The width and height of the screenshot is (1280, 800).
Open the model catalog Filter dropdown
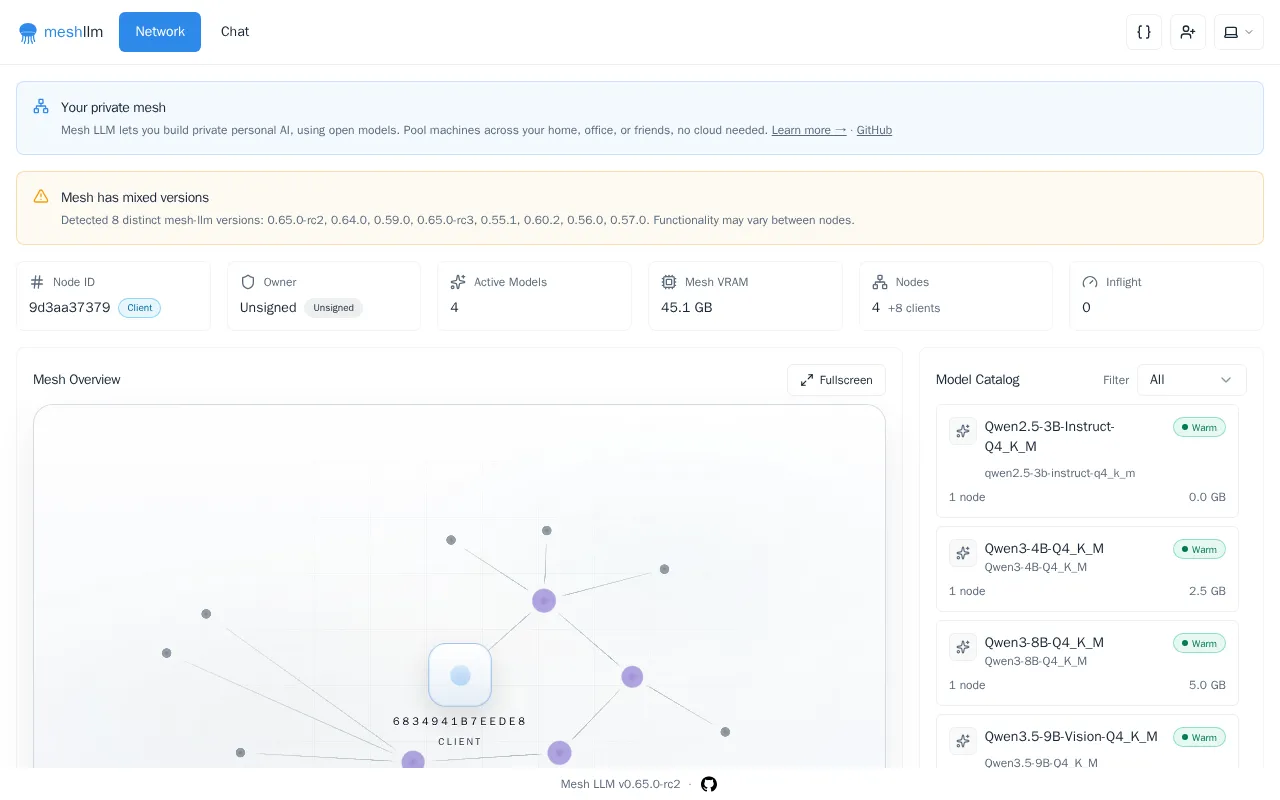click(x=1191, y=380)
